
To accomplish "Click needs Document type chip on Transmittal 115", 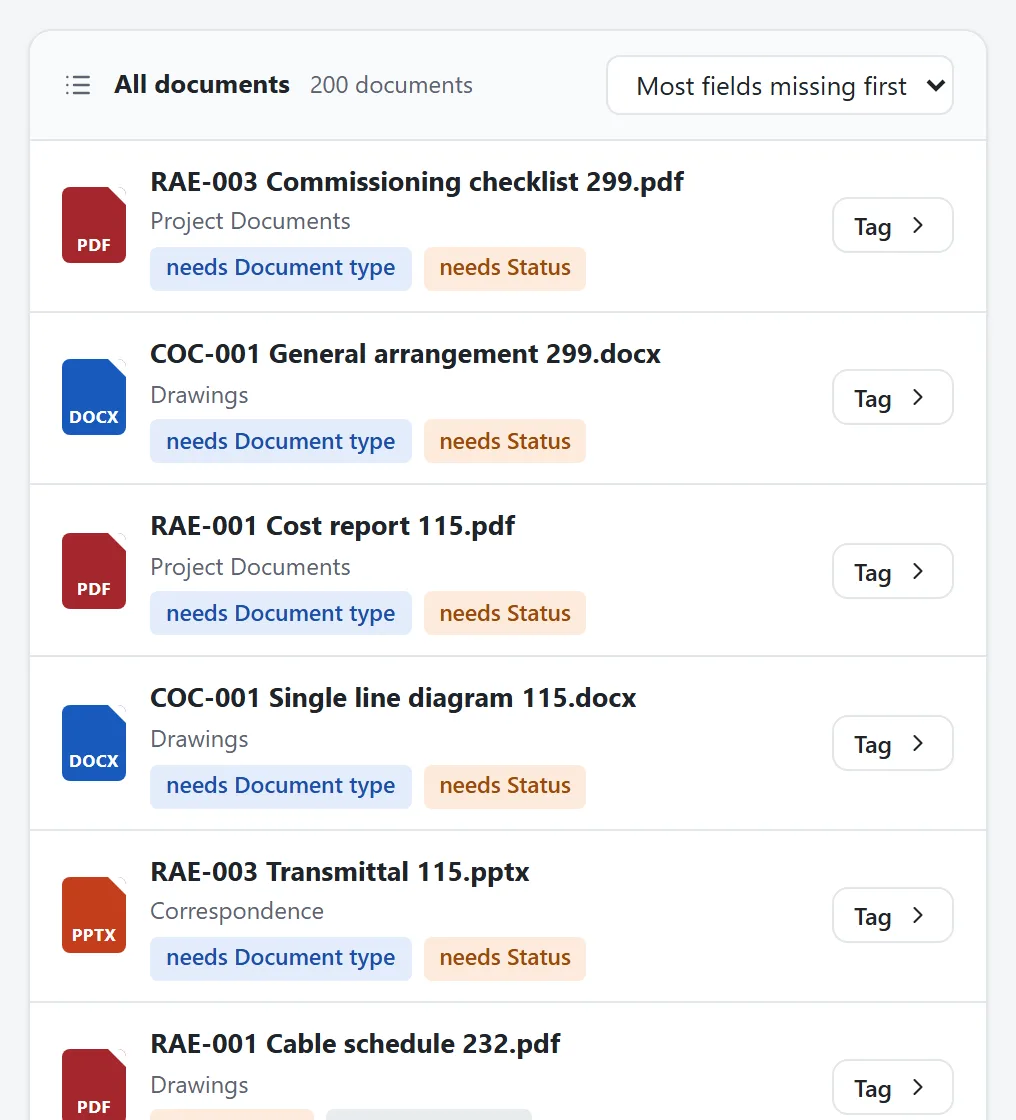I will click(281, 959).
